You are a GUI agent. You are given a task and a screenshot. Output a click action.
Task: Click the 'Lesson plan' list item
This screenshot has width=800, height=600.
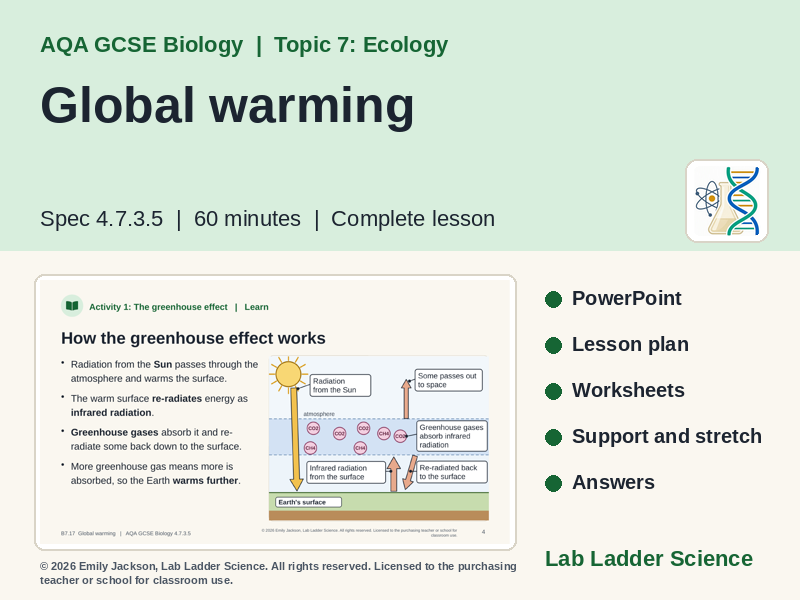click(x=630, y=344)
